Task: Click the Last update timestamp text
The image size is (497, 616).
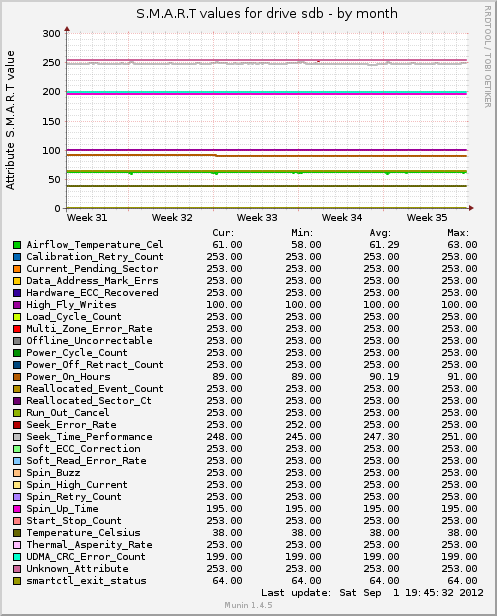Action: tap(372, 593)
